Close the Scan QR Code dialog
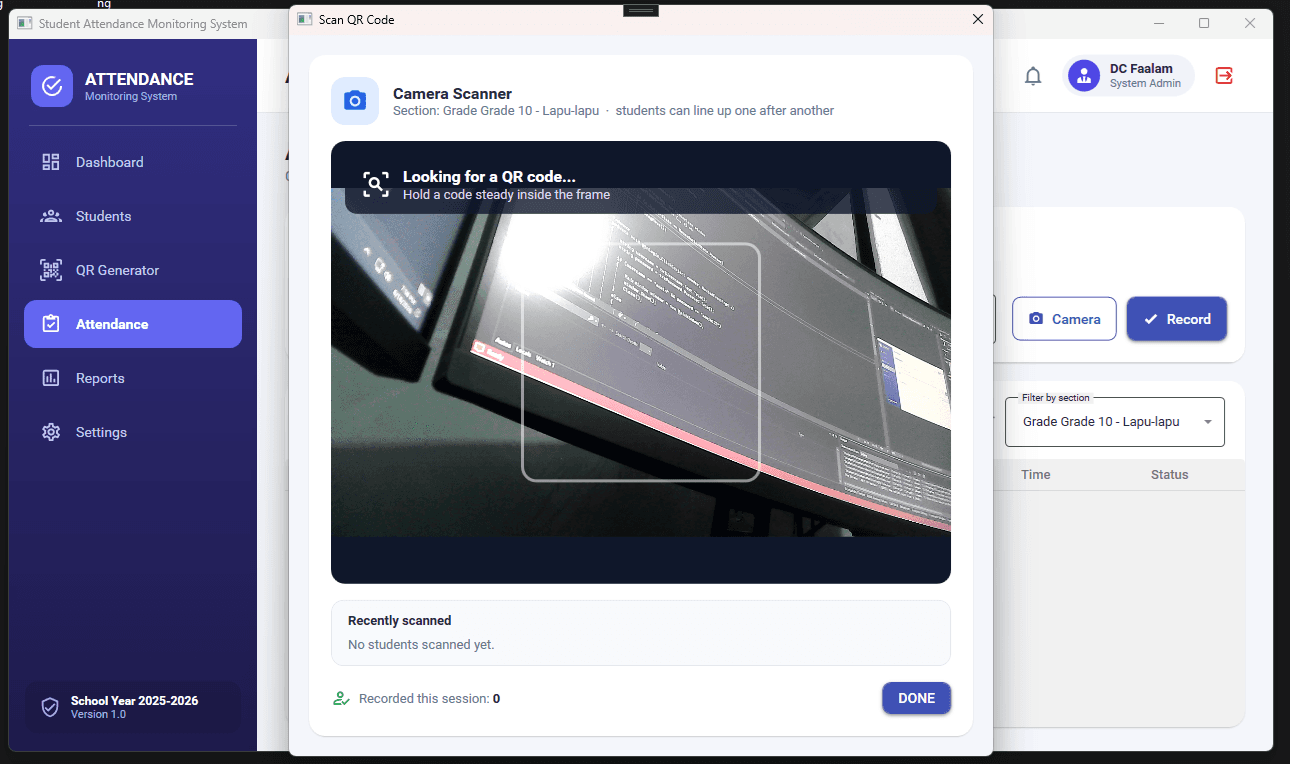Viewport: 1290px width, 764px height. click(x=978, y=19)
